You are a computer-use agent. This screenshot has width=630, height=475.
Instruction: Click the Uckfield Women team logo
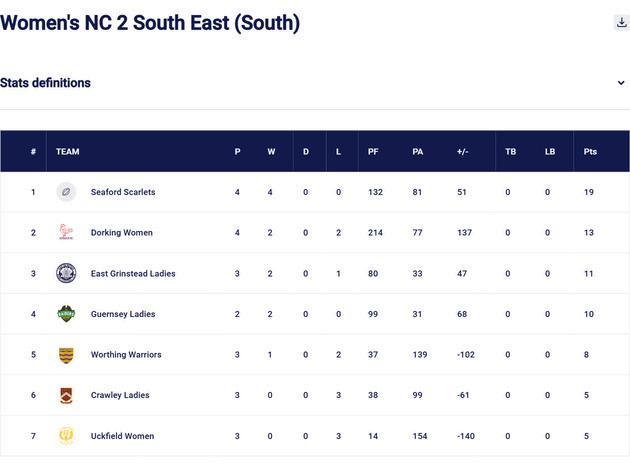click(x=66, y=436)
